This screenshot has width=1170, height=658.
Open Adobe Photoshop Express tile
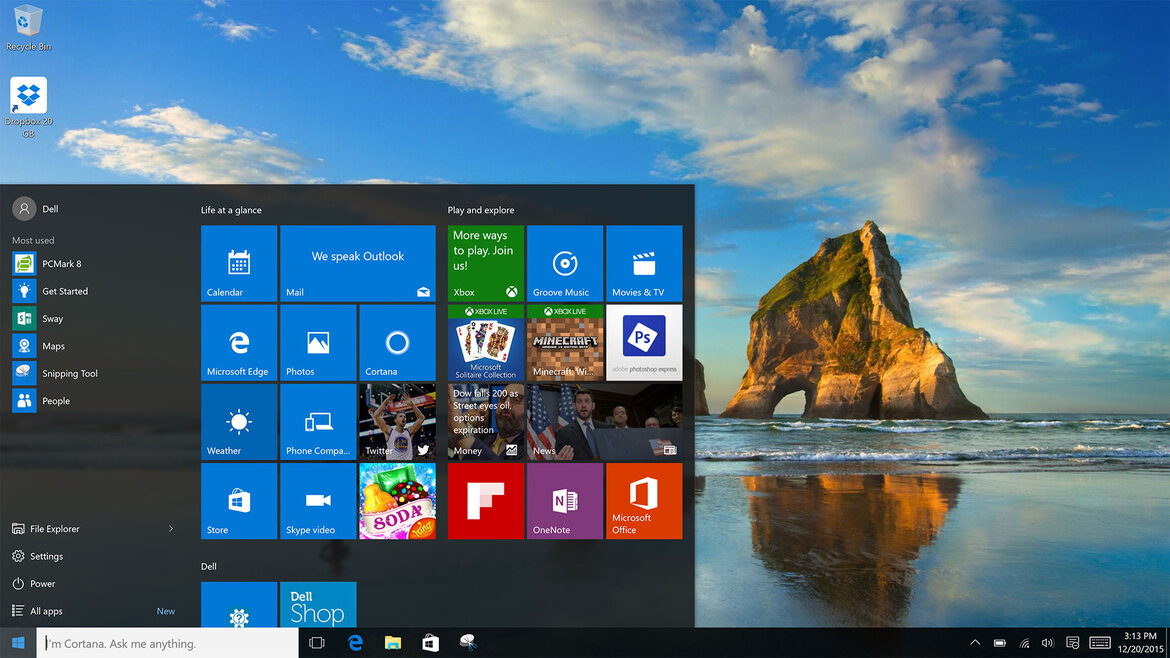tap(644, 342)
